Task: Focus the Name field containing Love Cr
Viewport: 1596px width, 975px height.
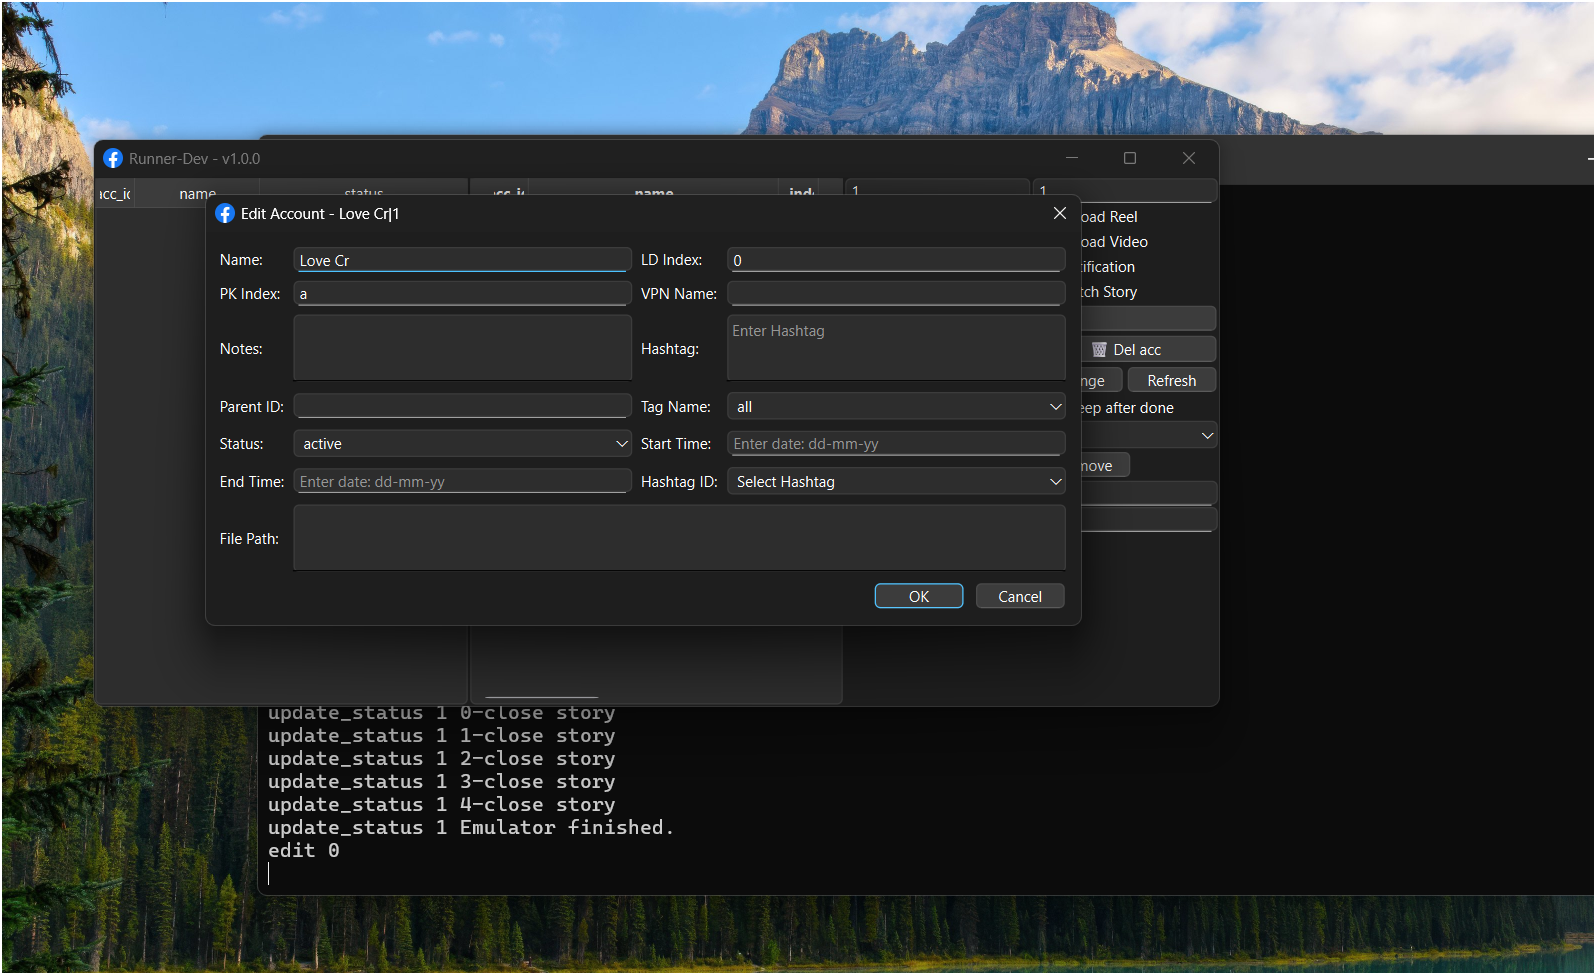Action: tap(462, 261)
